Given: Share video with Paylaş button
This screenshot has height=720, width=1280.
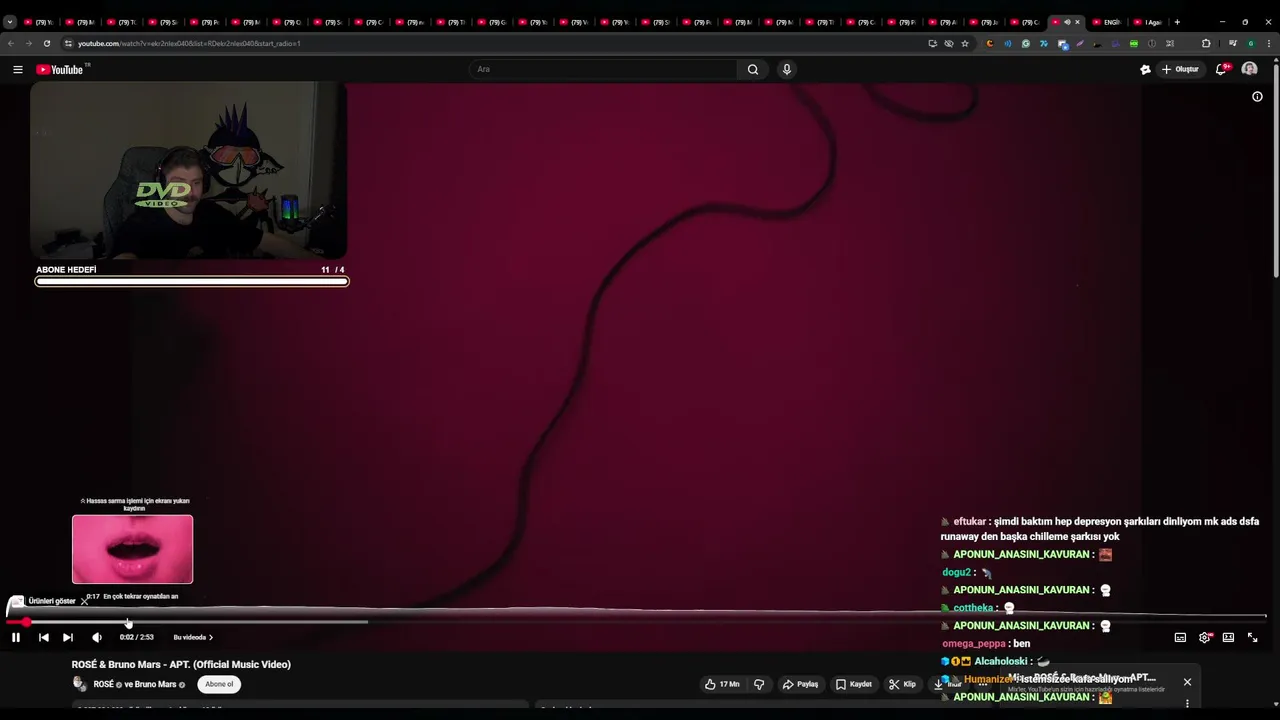Looking at the screenshot, I should click(801, 684).
